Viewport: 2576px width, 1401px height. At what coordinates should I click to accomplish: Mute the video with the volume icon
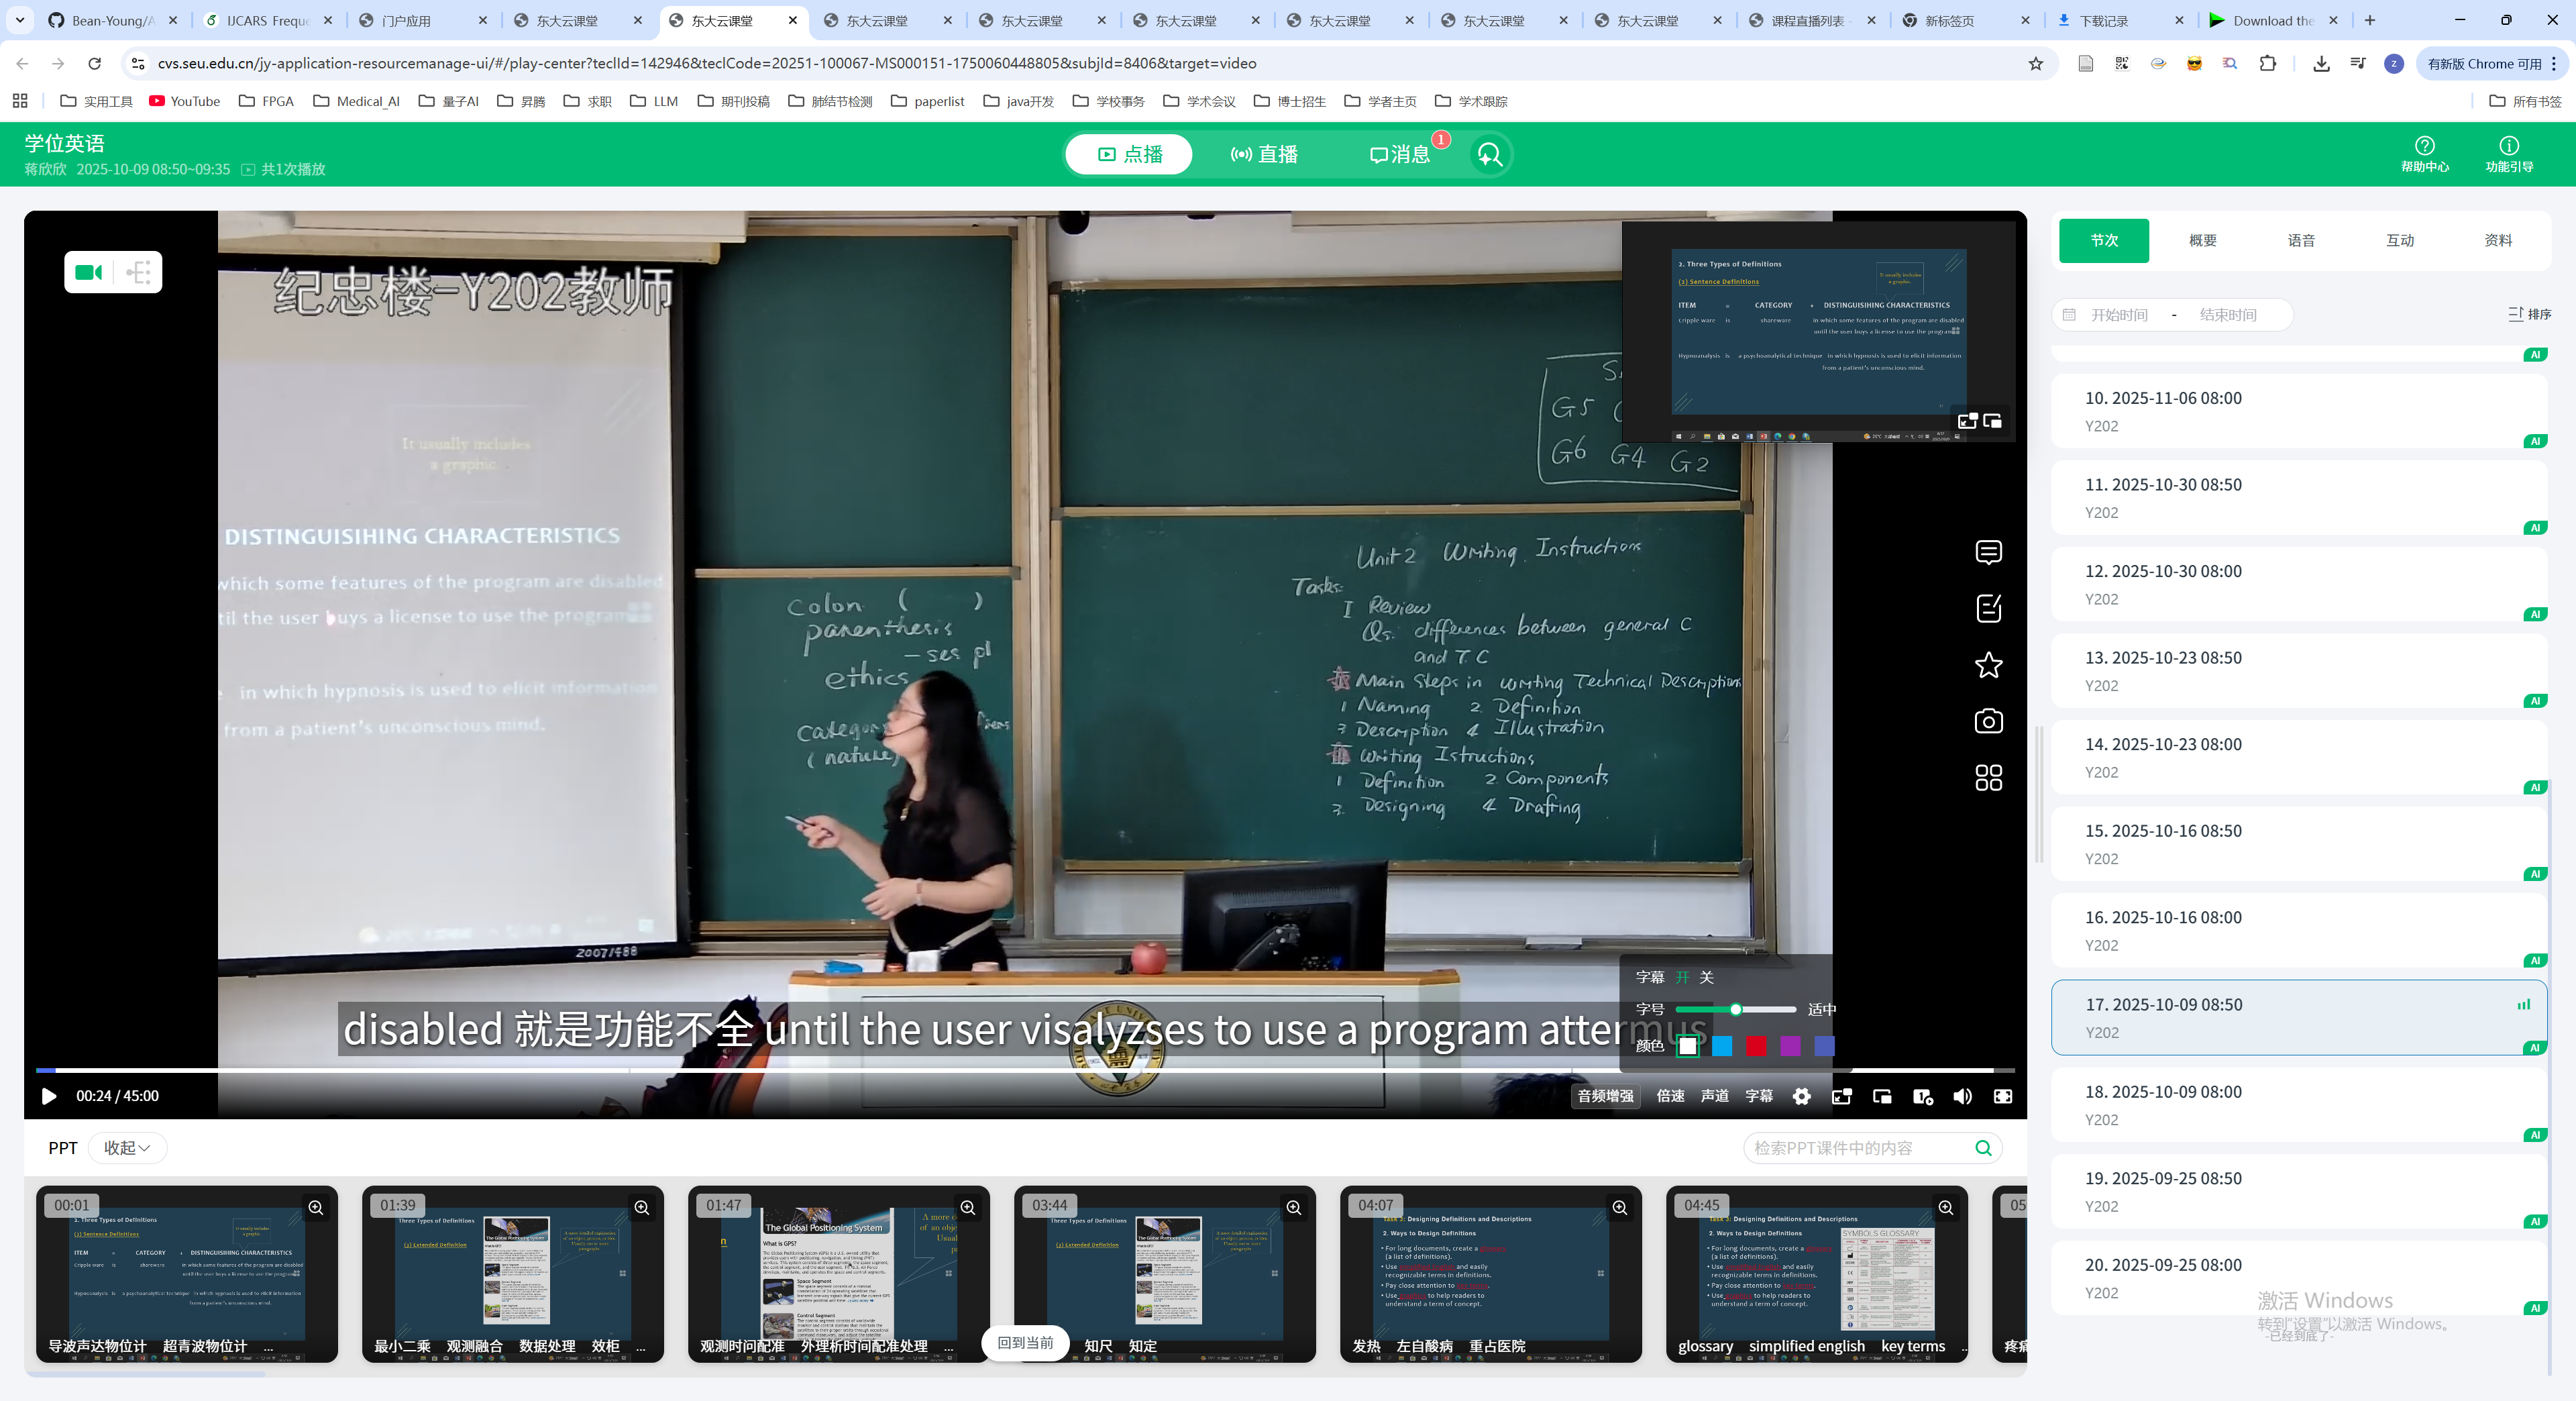[1962, 1096]
